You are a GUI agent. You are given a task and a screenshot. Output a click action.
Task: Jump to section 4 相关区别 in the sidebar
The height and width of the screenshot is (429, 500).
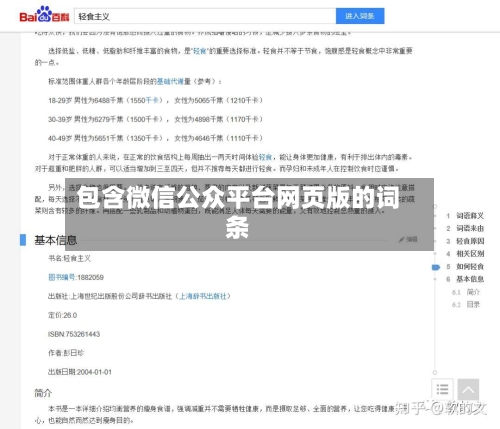pyautogui.click(x=465, y=254)
